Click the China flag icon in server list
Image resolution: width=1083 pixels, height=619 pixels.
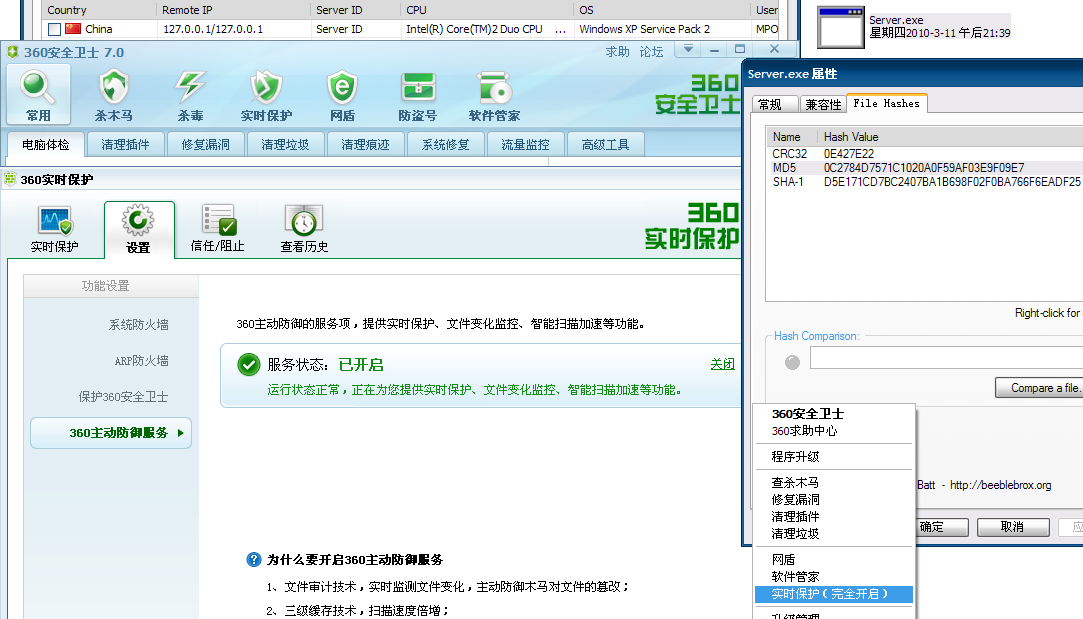coord(73,29)
